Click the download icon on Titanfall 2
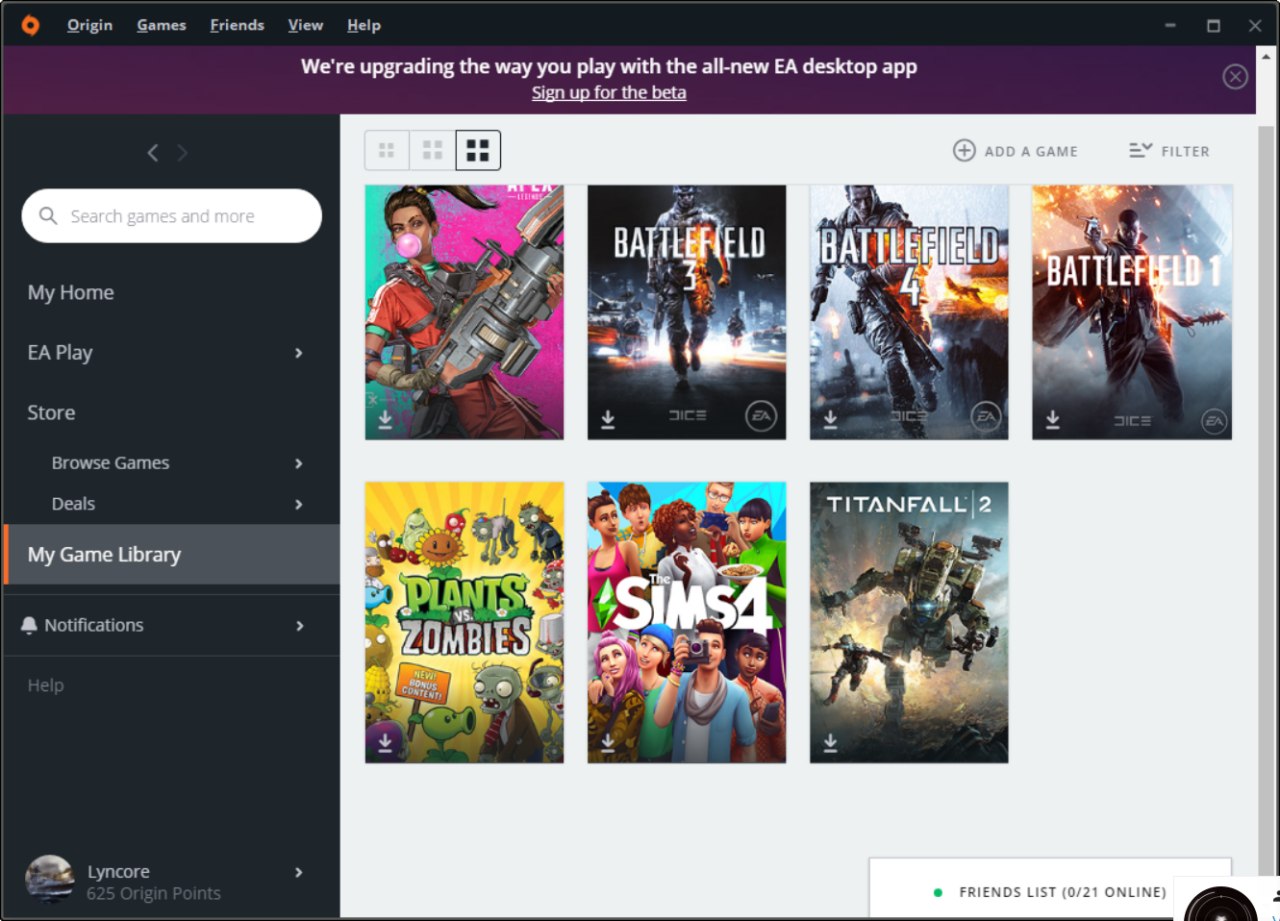The height and width of the screenshot is (921, 1280). [x=830, y=743]
